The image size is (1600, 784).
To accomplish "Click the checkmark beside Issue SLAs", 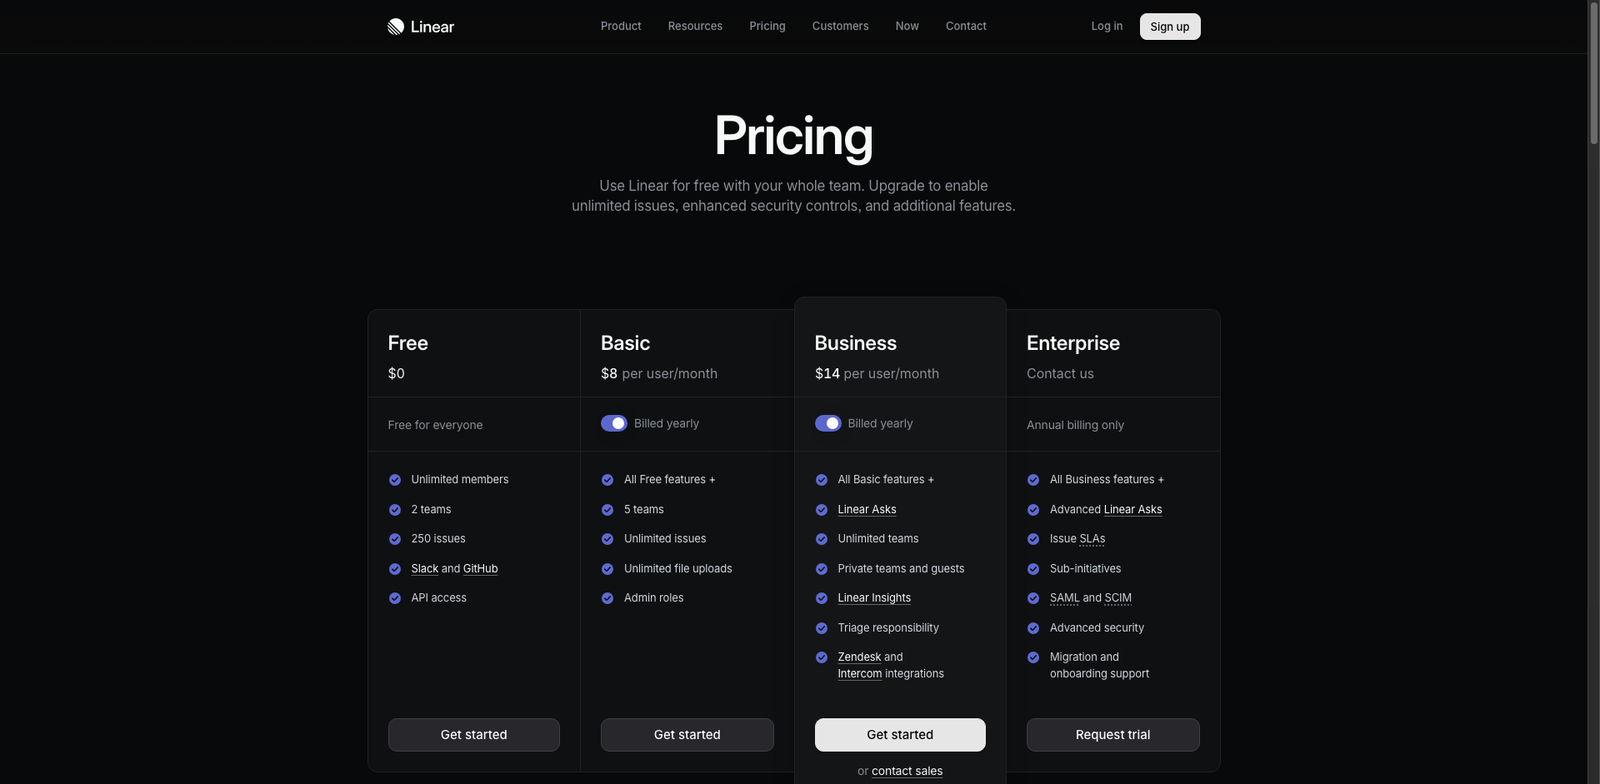I will pyautogui.click(x=1032, y=538).
